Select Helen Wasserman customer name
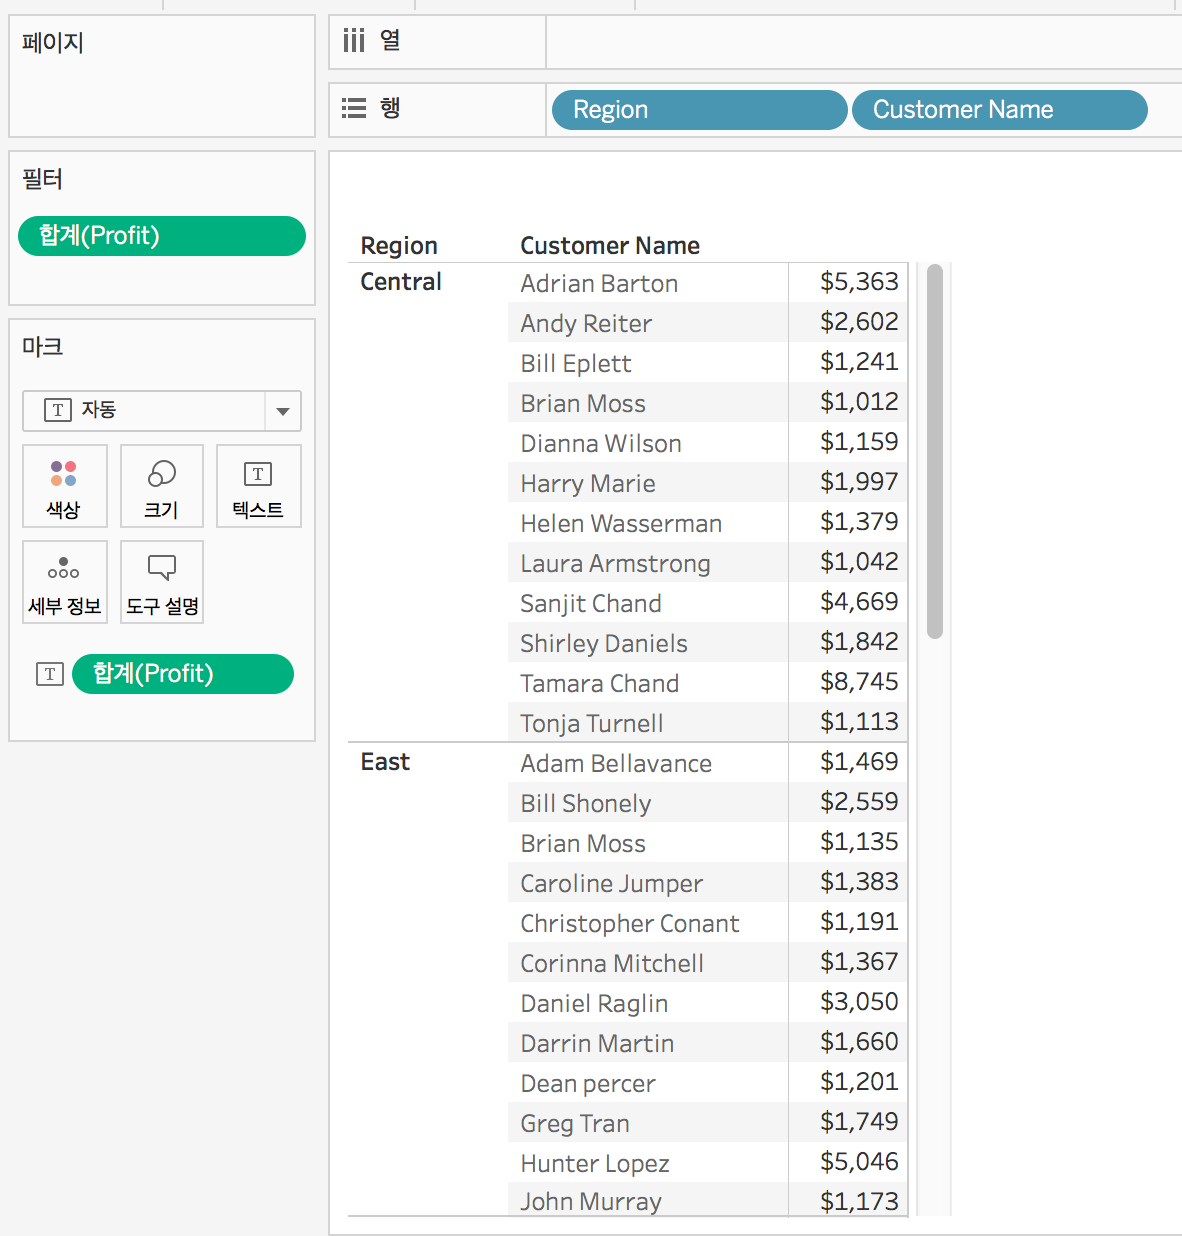This screenshot has height=1236, width=1182. click(x=621, y=524)
